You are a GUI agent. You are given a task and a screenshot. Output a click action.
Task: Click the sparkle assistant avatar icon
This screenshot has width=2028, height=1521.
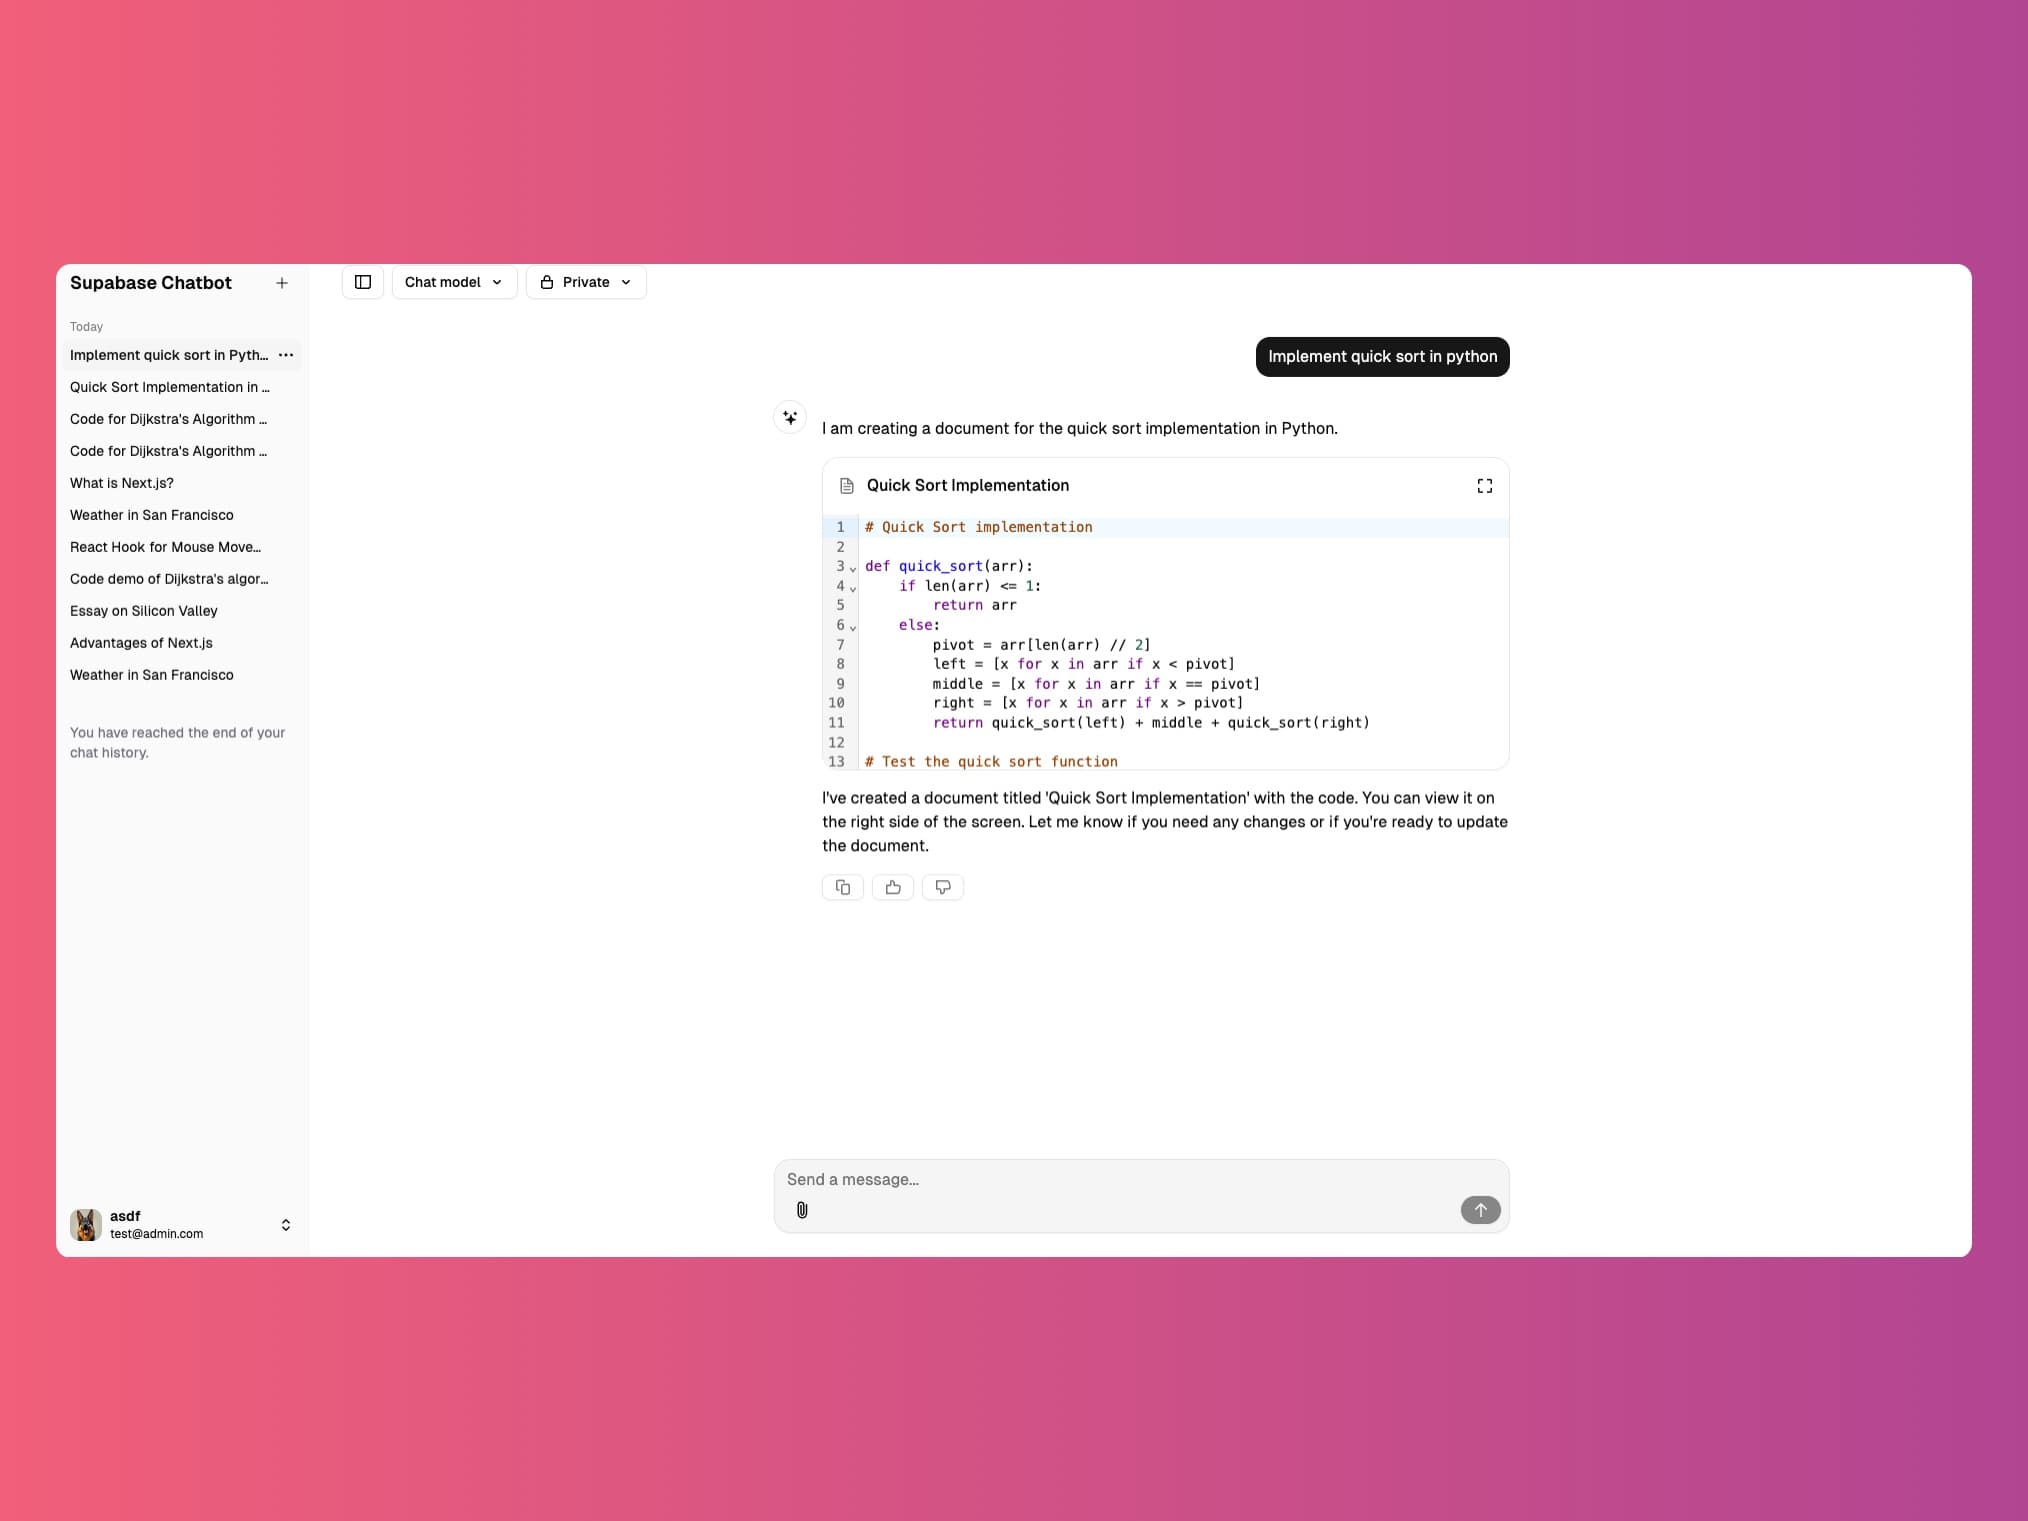click(x=790, y=417)
